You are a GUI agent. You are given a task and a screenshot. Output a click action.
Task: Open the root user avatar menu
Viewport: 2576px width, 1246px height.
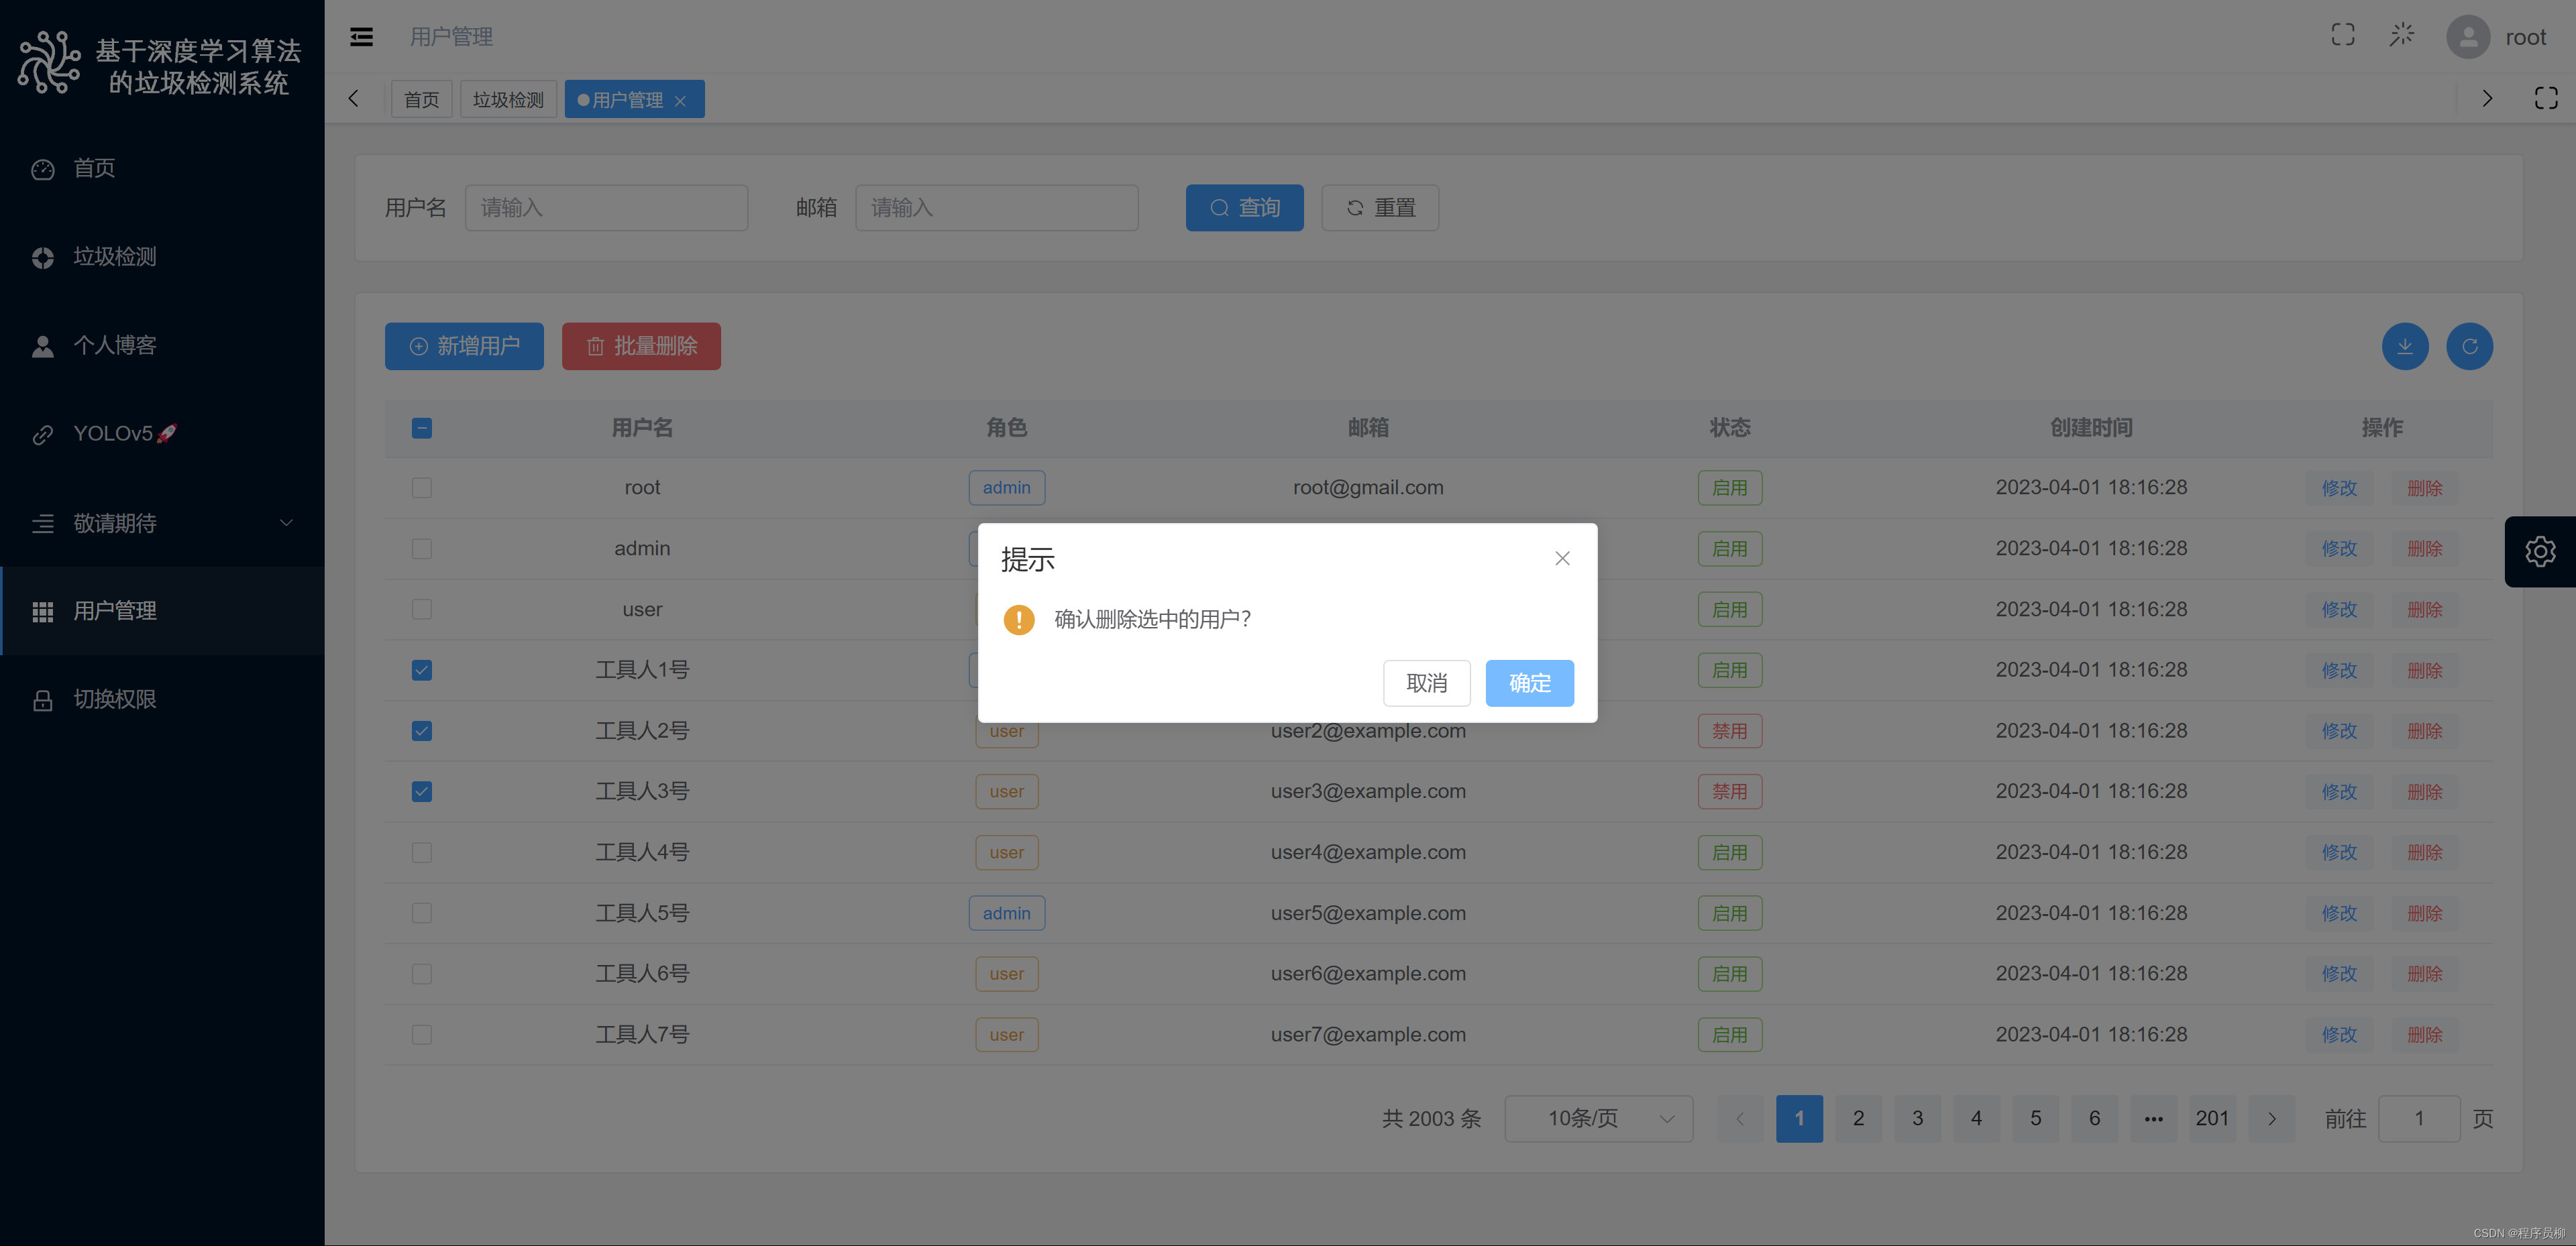(2468, 37)
